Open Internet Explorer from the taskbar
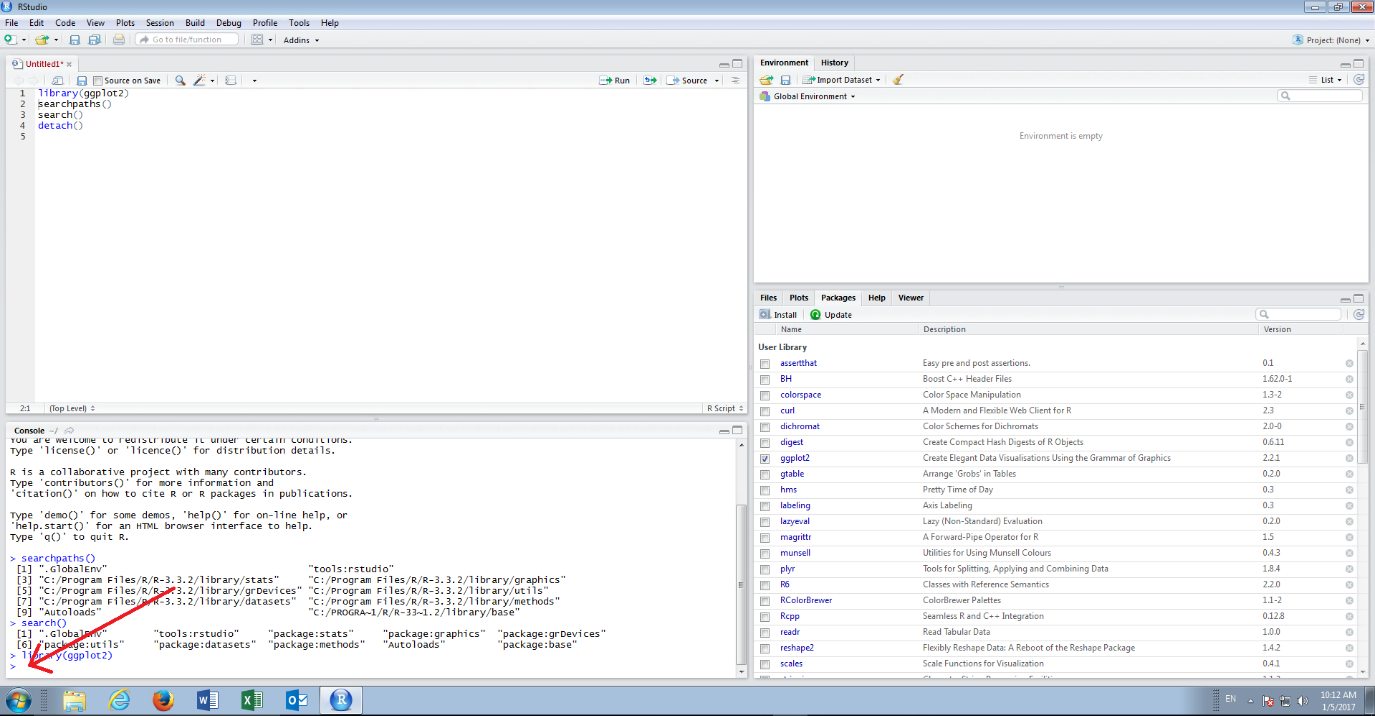1375x716 pixels. [x=120, y=700]
